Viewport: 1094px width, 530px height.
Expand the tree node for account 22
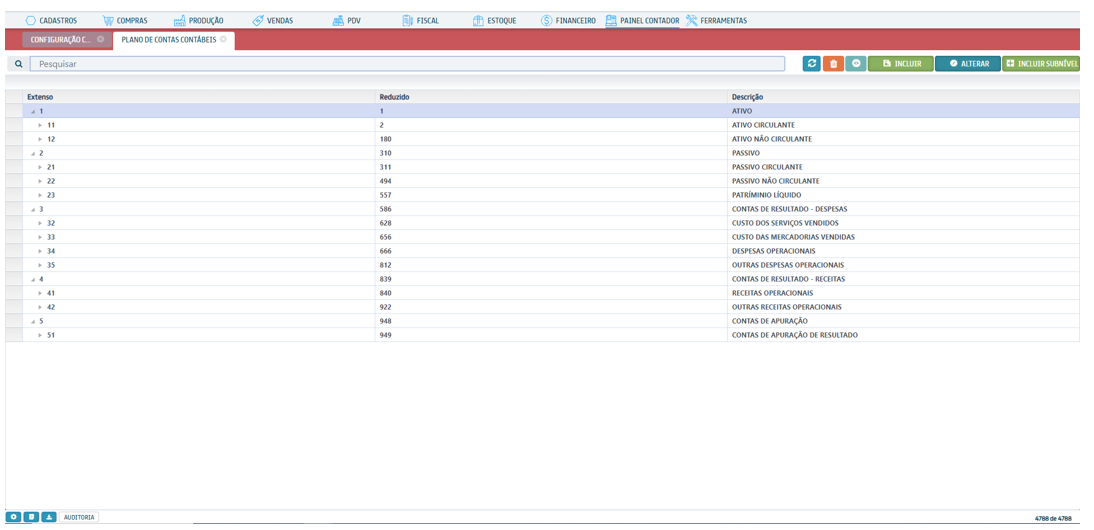40,181
